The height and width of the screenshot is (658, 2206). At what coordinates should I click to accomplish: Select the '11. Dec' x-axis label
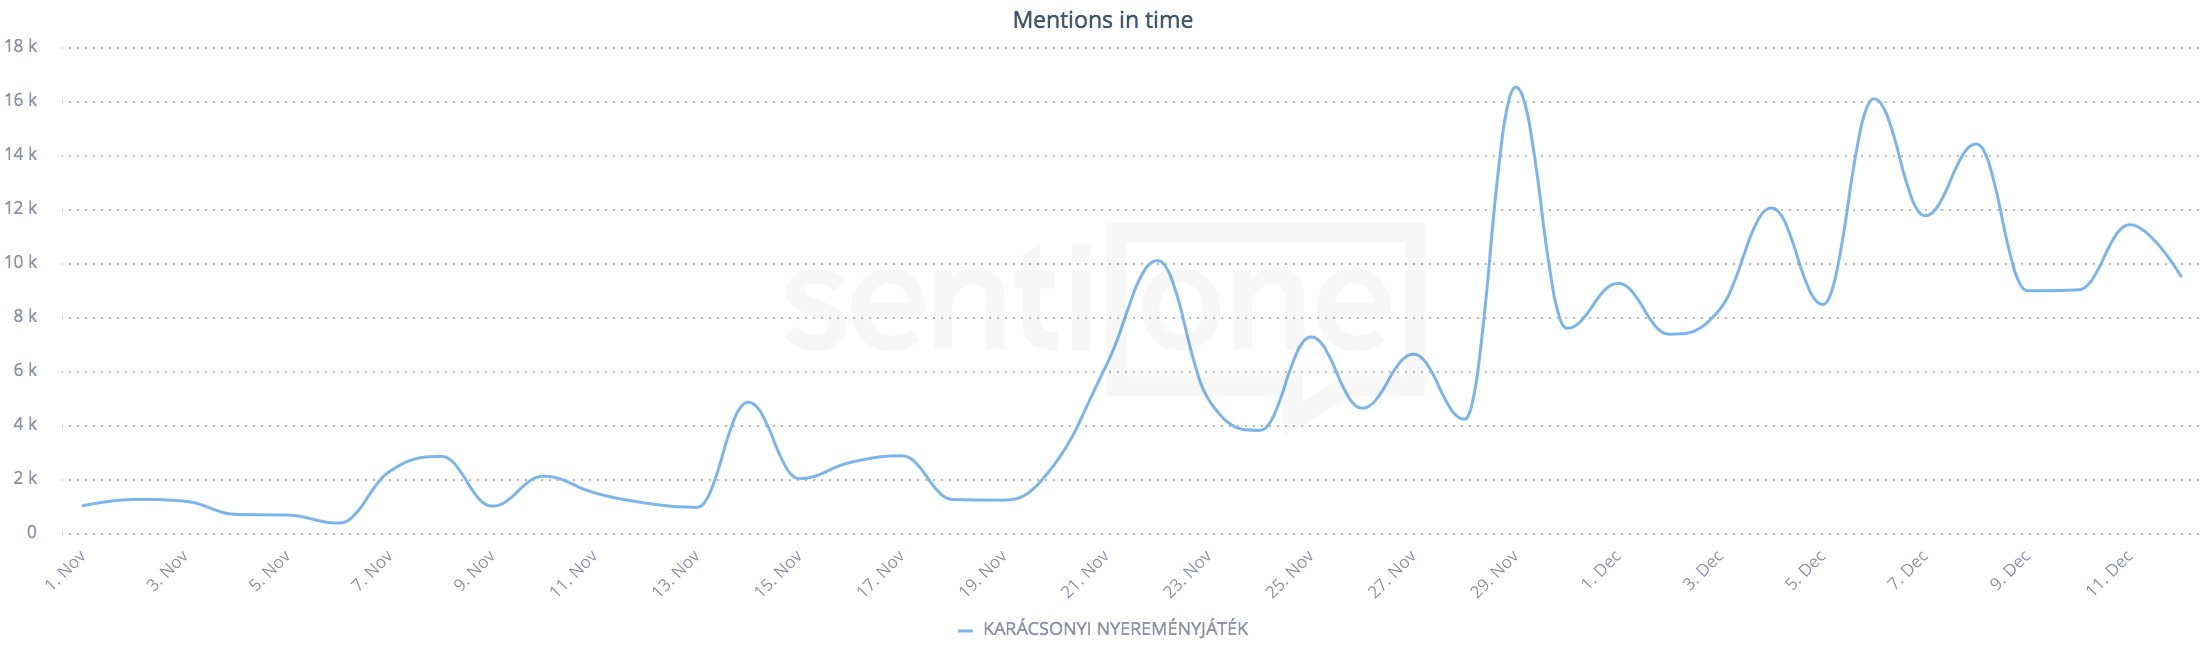tap(2109, 574)
